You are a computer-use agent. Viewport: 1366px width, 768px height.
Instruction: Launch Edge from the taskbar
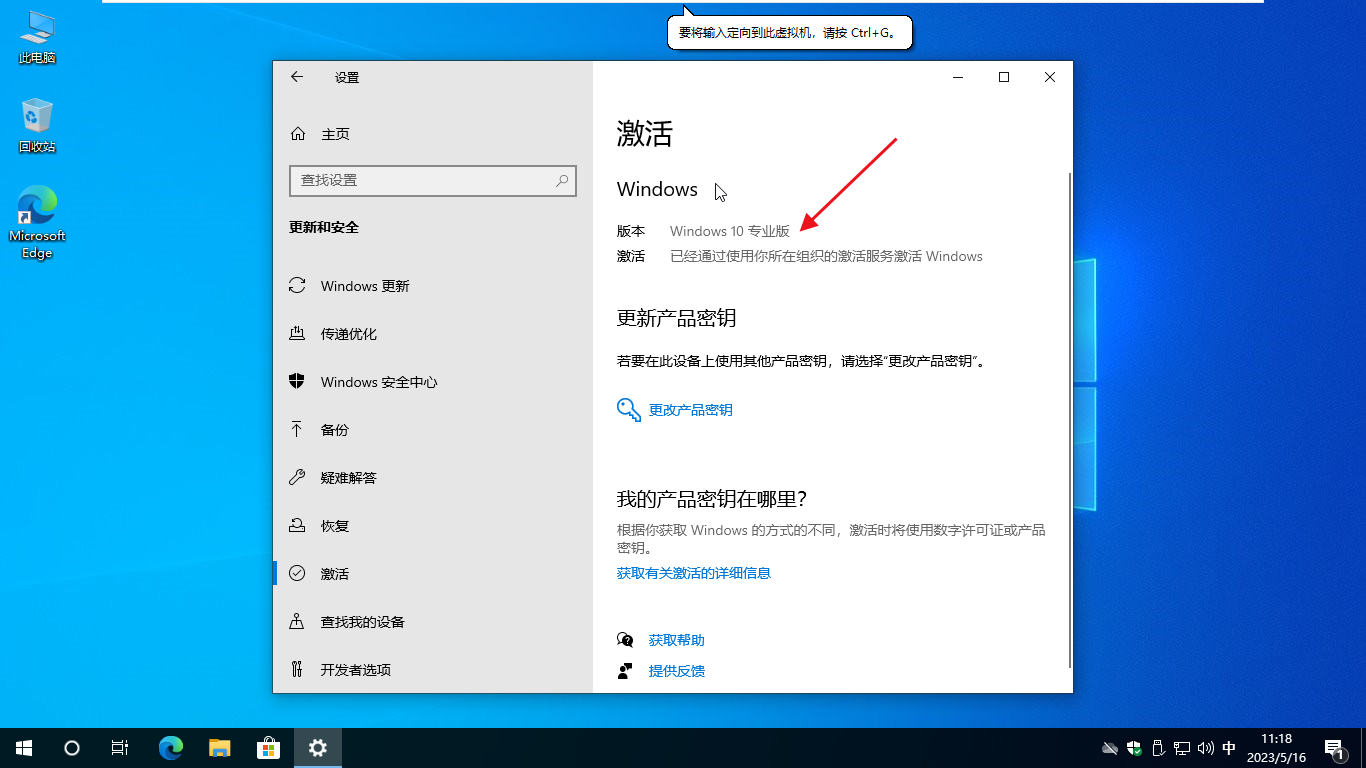click(x=171, y=748)
